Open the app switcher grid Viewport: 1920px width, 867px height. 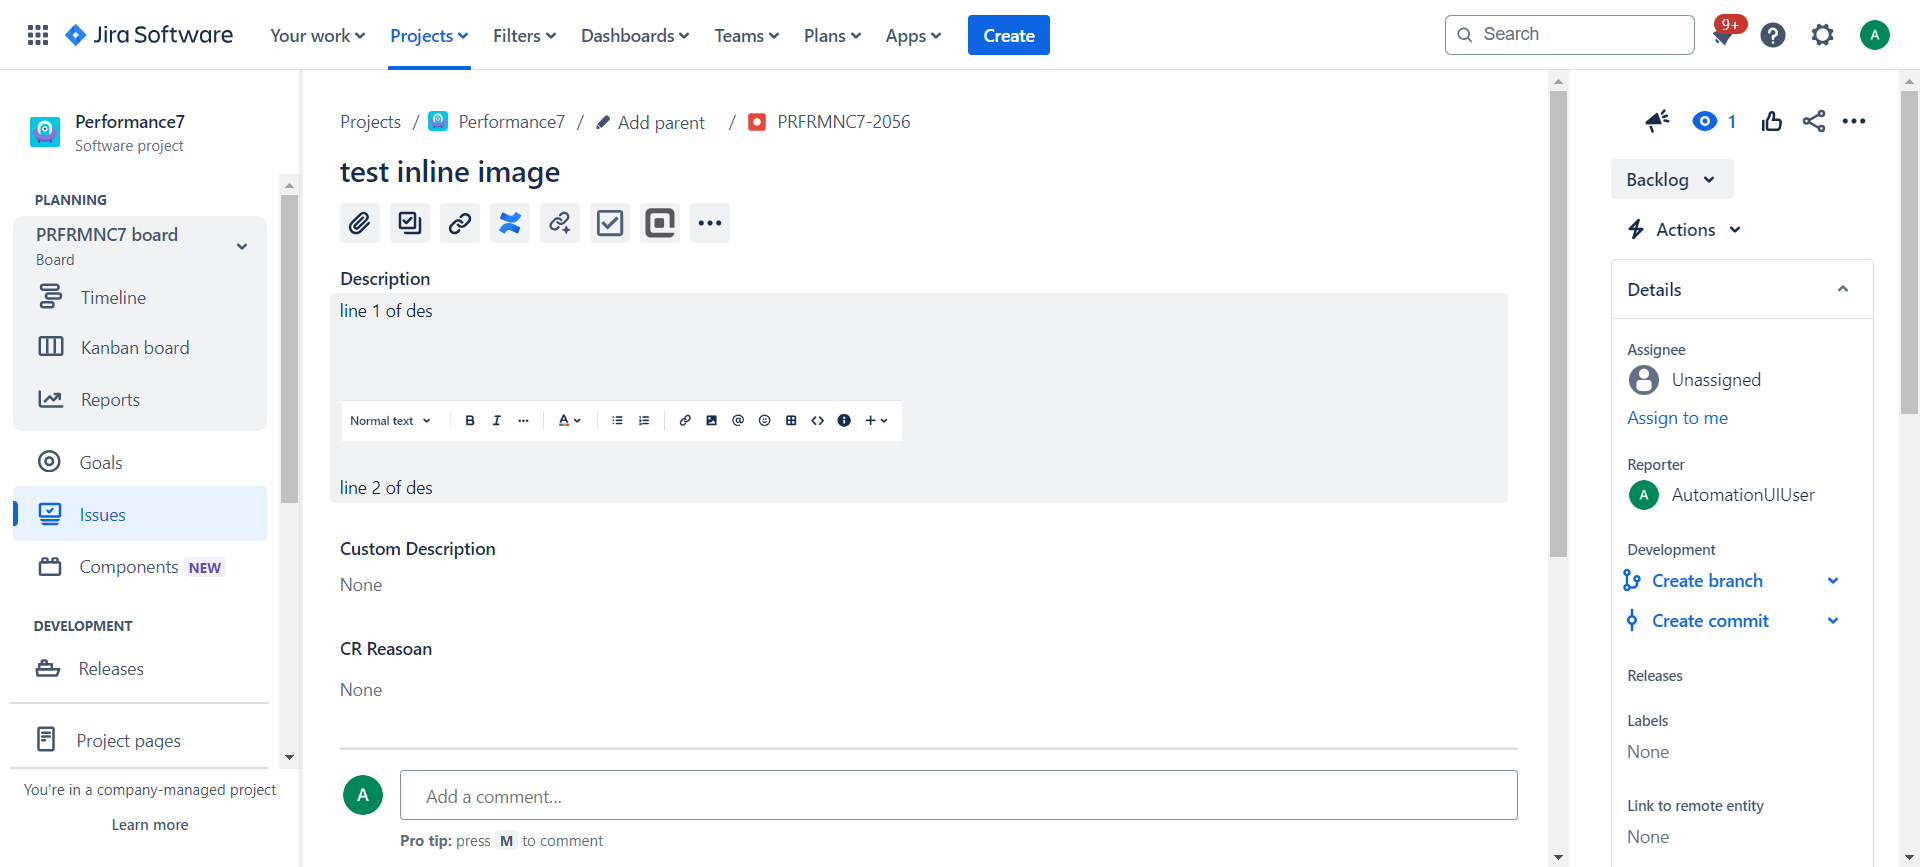point(38,35)
